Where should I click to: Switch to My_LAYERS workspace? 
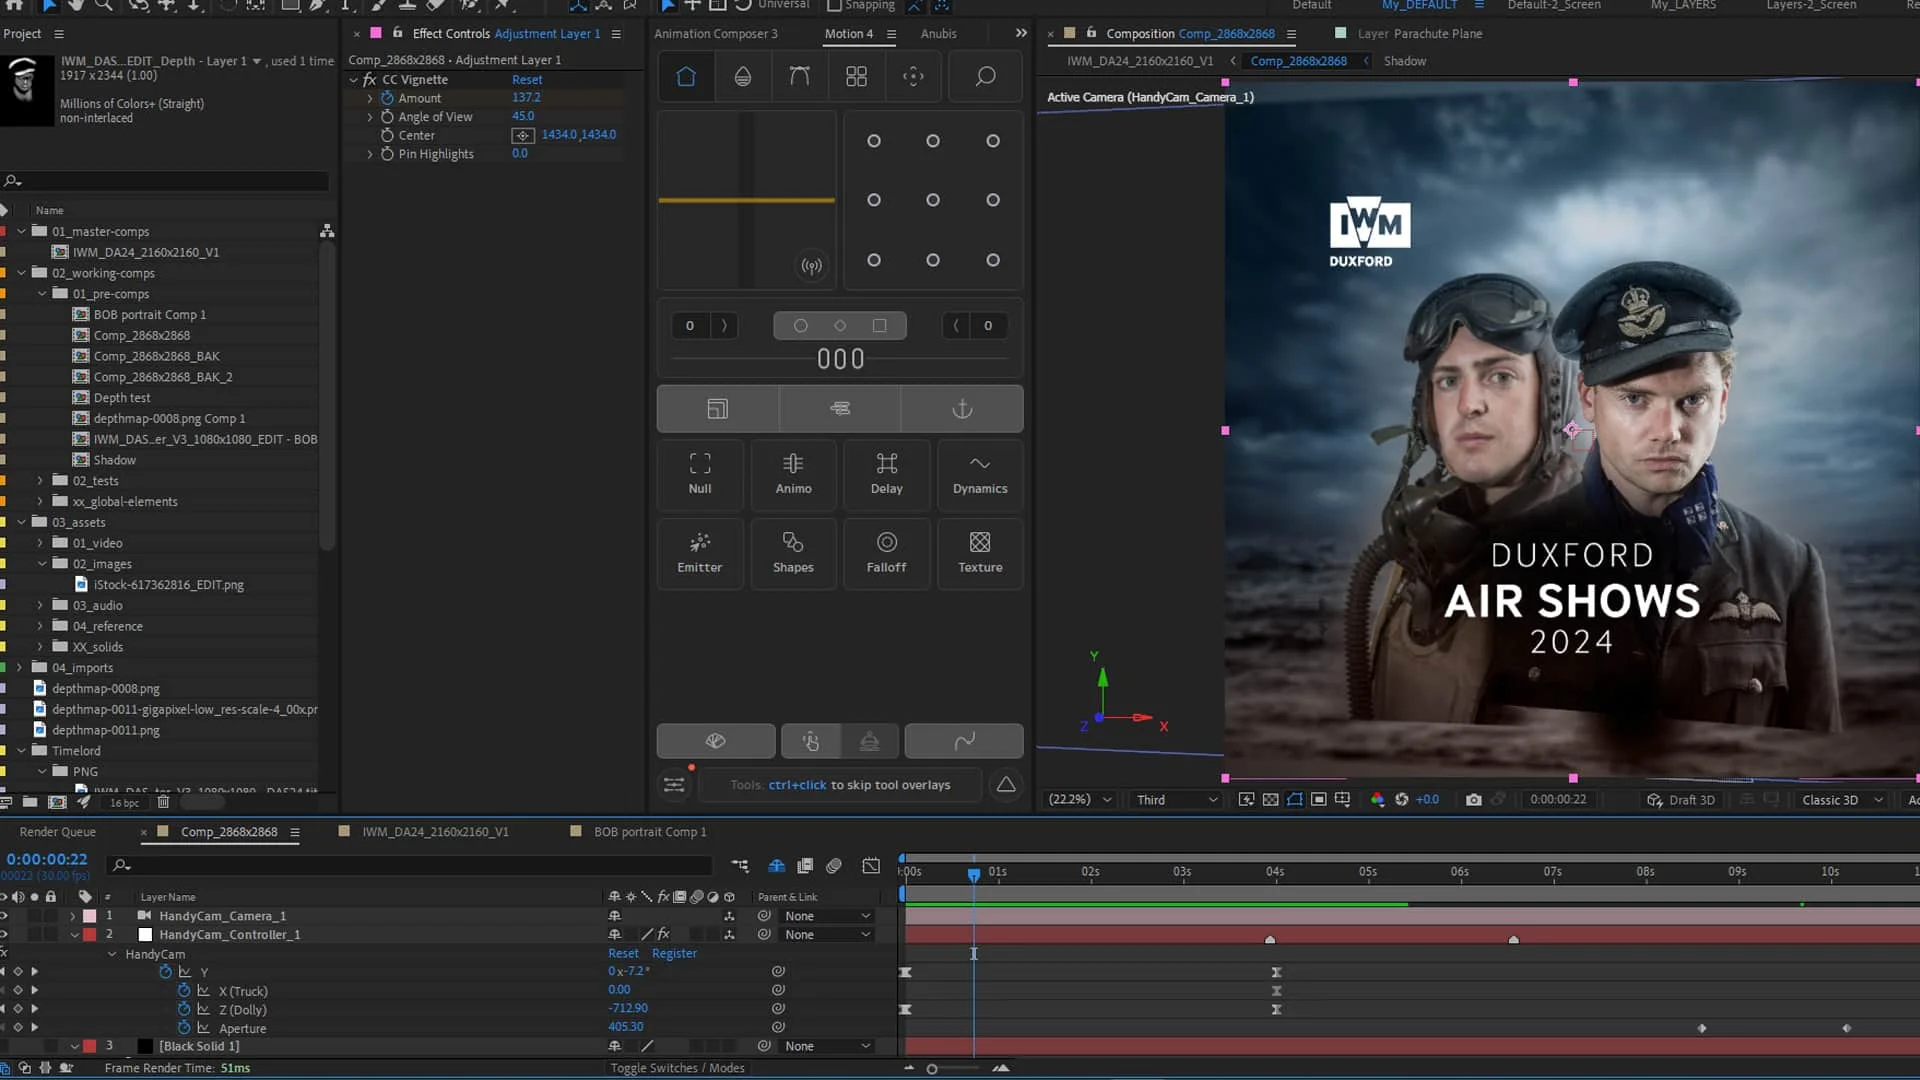(1683, 5)
